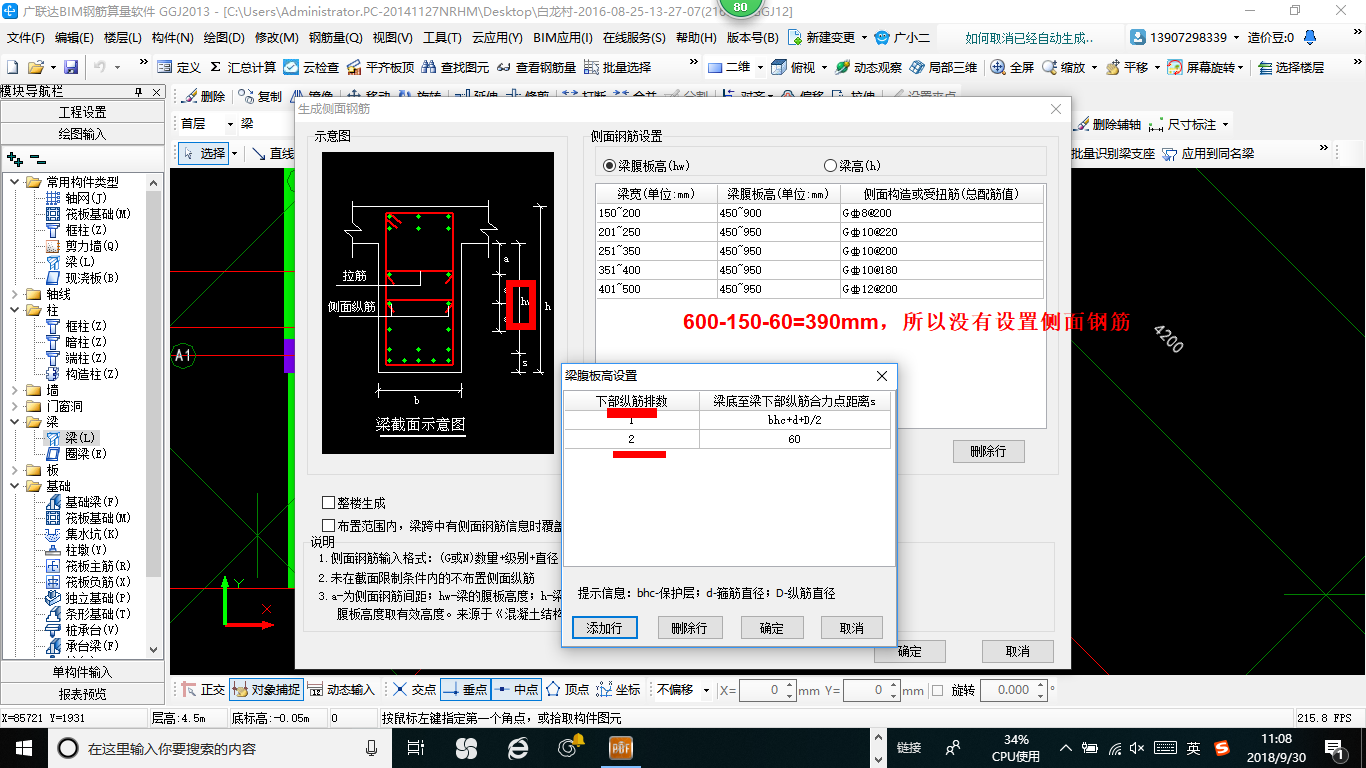Start 动态观察 dynamic orbit view

tap(869, 67)
